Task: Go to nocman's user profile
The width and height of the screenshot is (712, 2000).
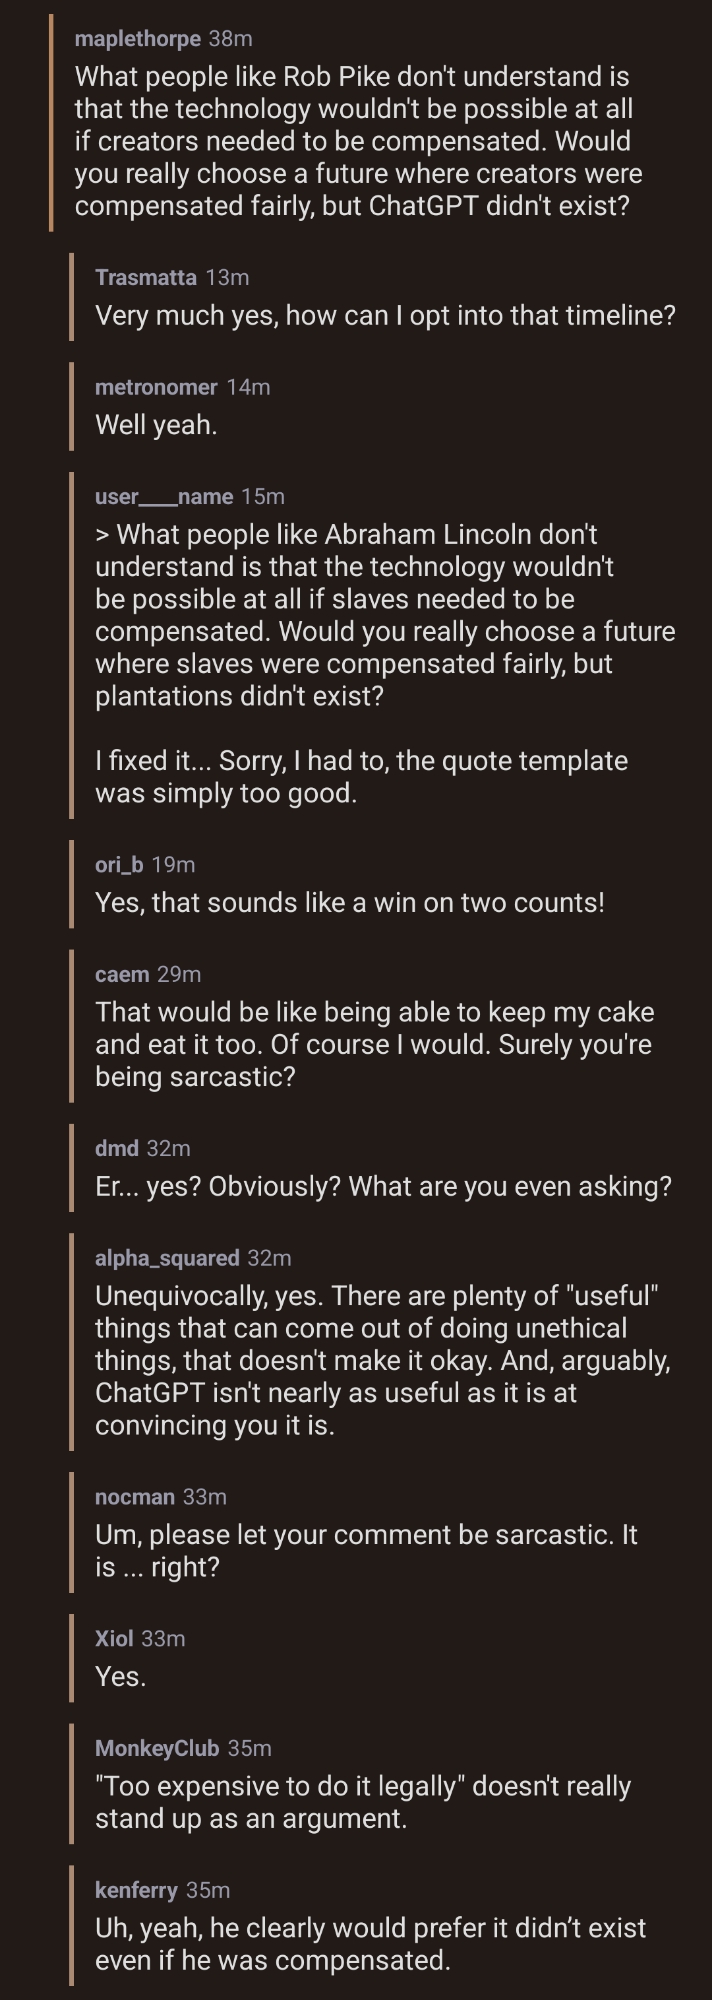Action: pyautogui.click(x=134, y=1497)
